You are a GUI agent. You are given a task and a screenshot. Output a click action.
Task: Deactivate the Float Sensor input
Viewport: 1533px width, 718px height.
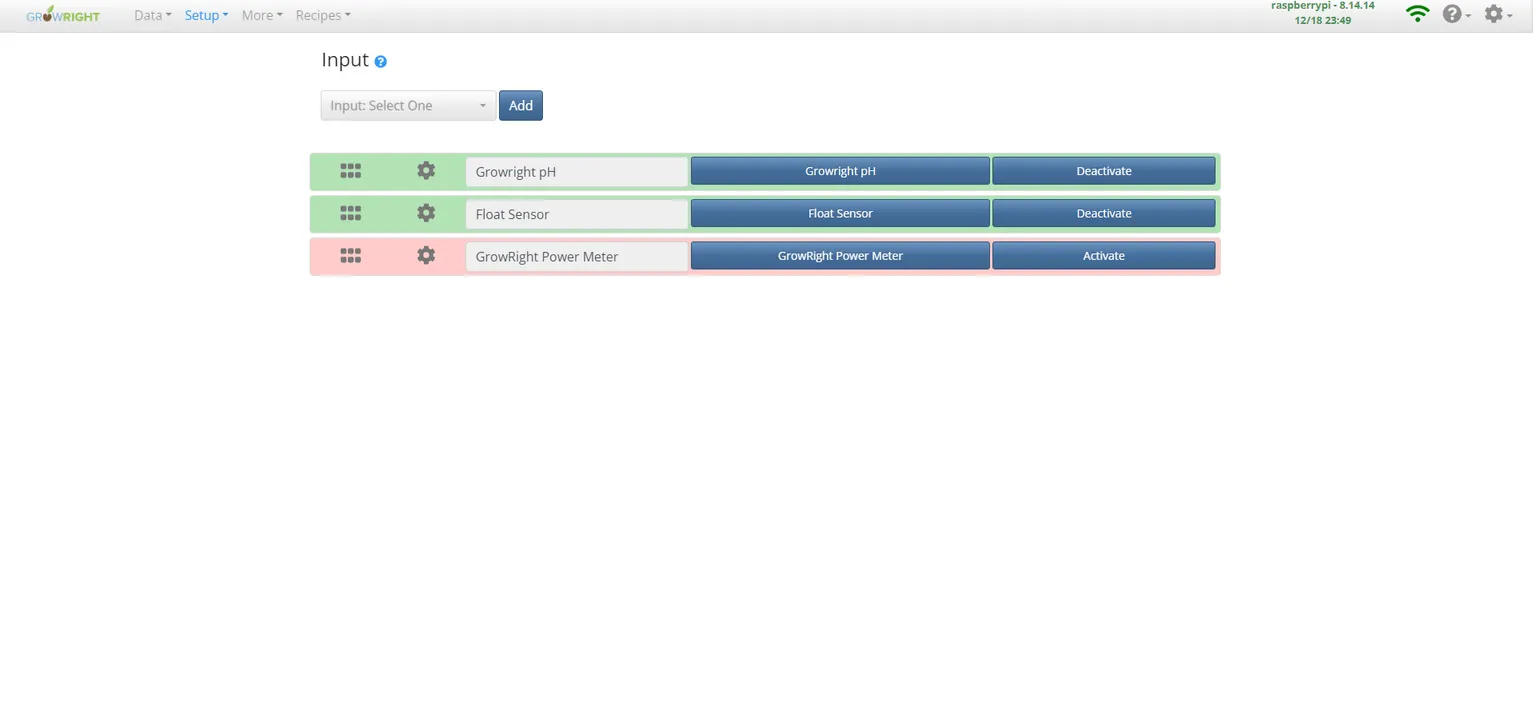(1103, 213)
